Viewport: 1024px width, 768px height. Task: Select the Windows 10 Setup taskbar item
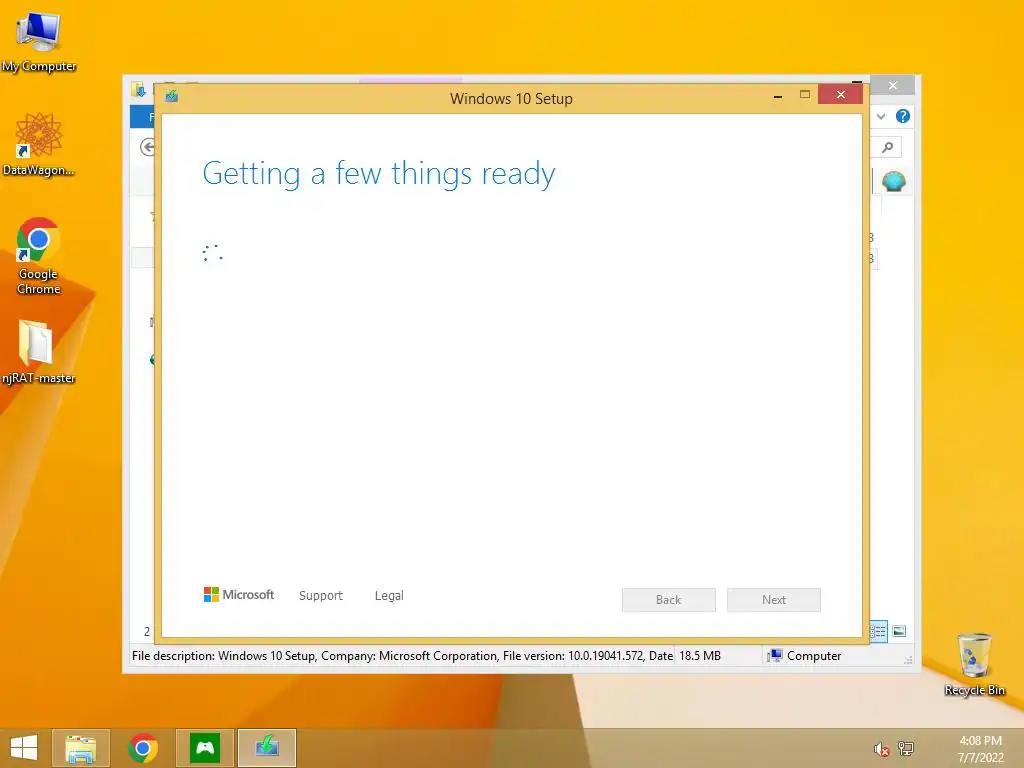266,748
